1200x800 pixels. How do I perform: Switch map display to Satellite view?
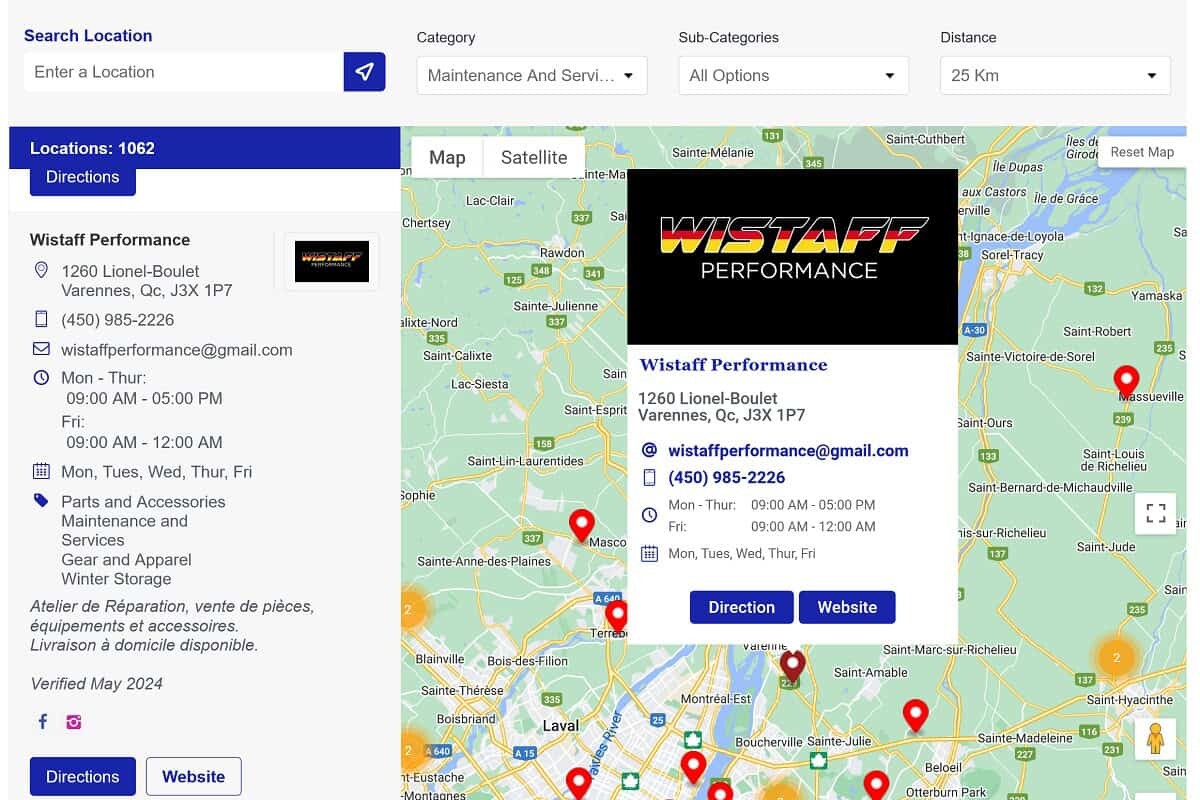tap(533, 157)
